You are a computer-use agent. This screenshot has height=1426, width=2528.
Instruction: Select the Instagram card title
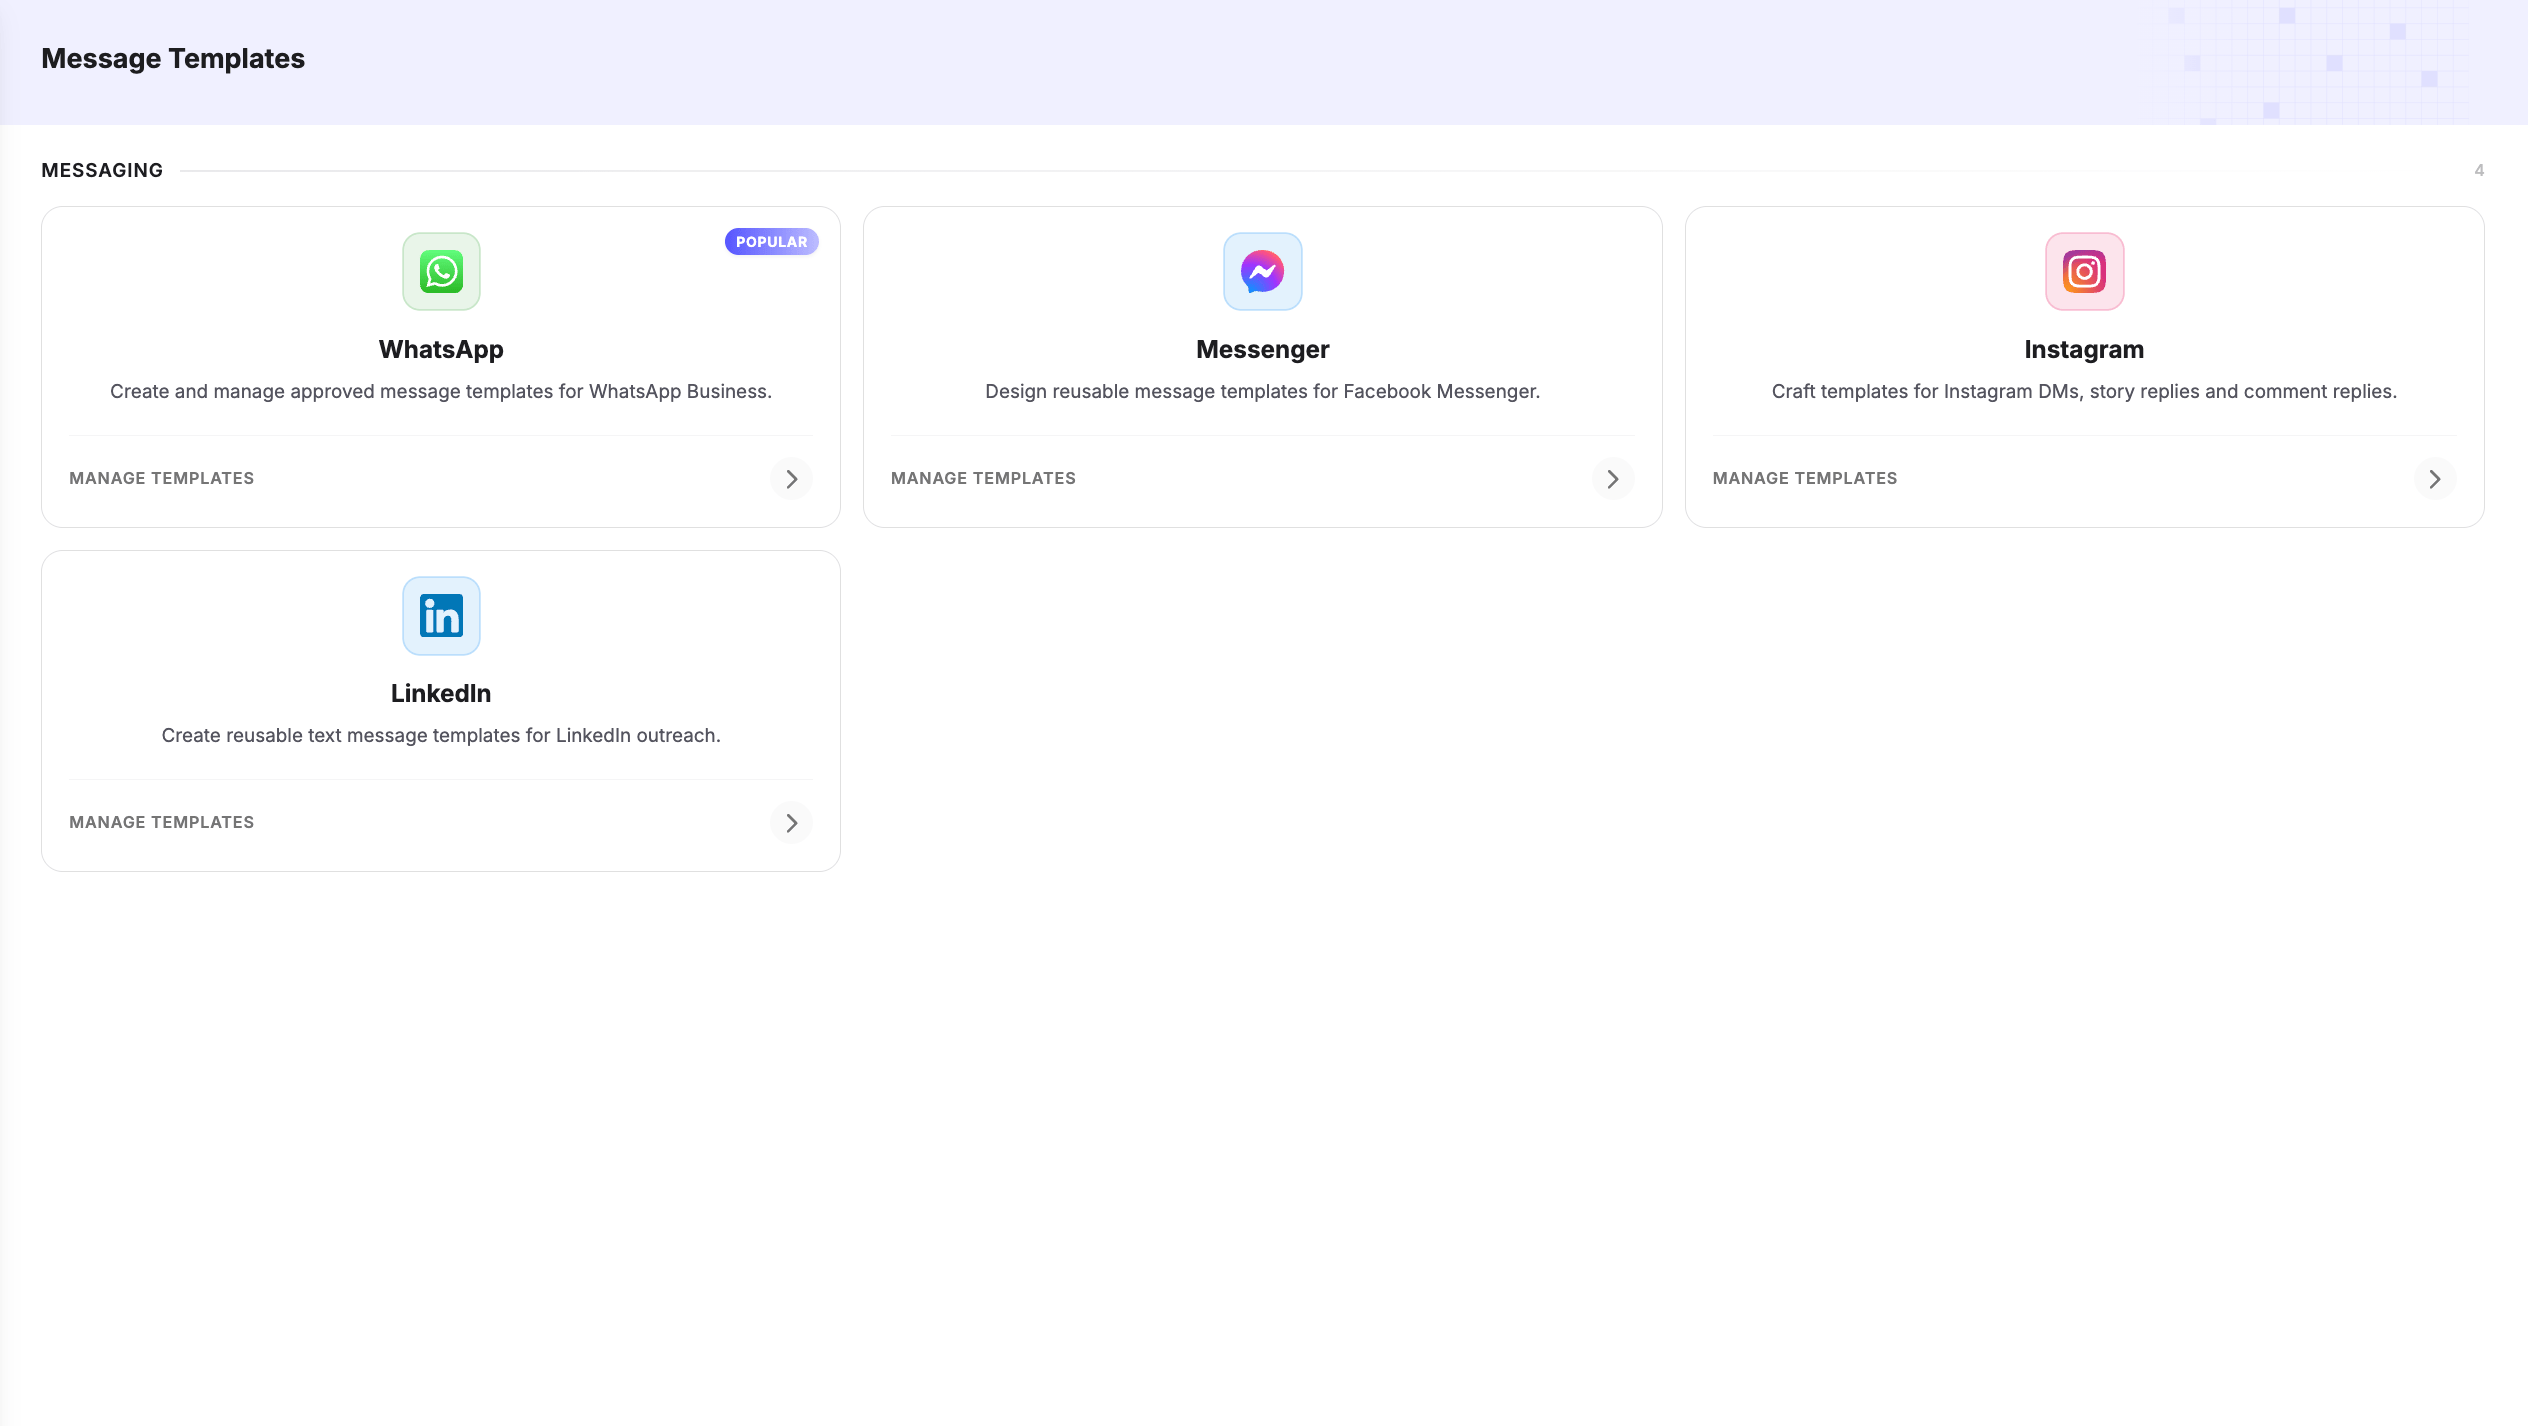point(2084,350)
